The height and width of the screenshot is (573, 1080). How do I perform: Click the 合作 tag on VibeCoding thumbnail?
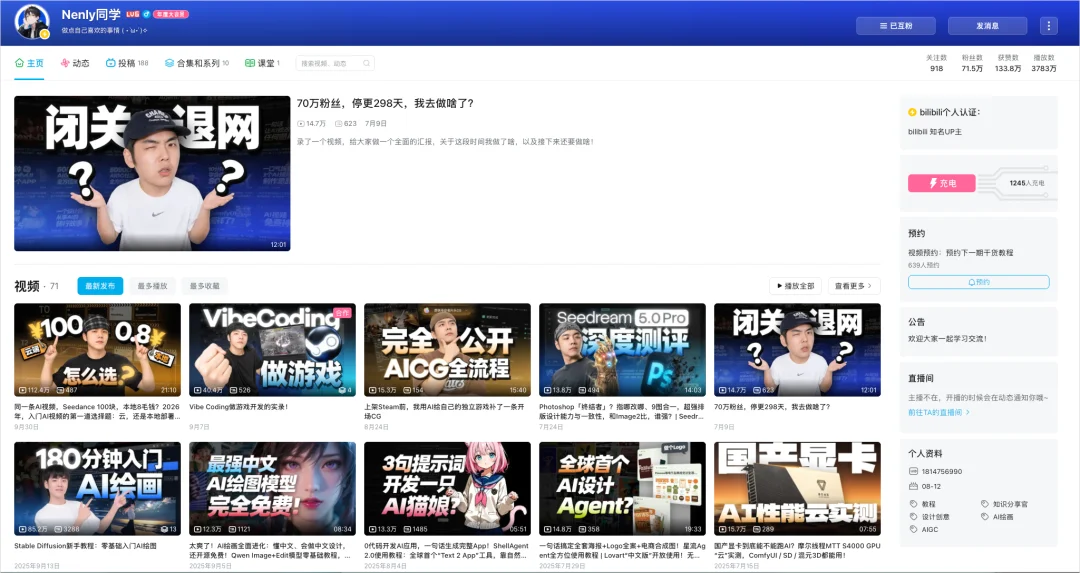click(x=342, y=313)
